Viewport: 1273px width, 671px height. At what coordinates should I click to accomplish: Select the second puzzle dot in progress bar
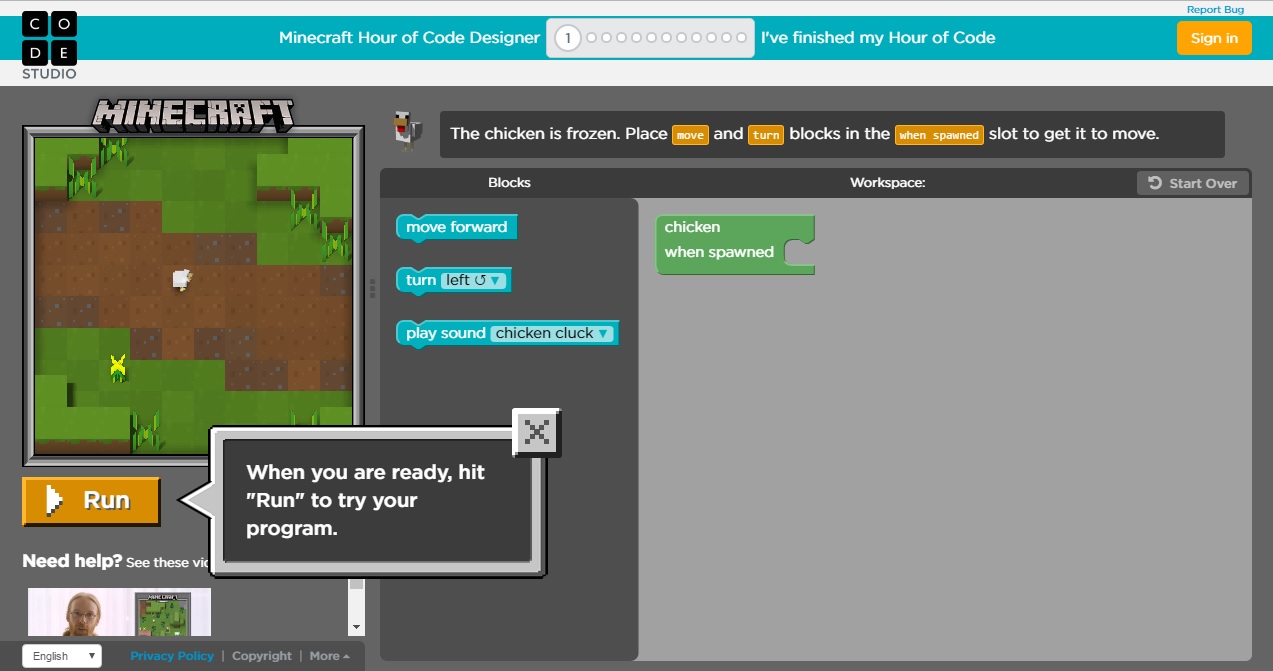tap(589, 37)
